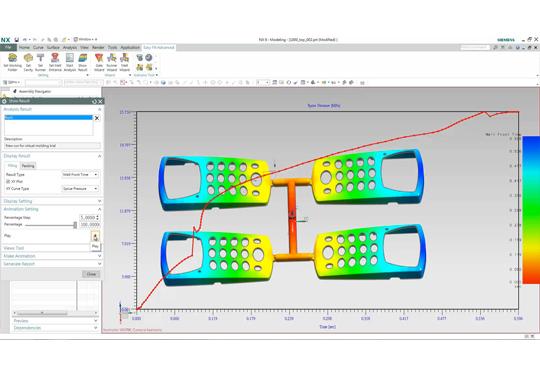The image size is (540, 375).
Task: Open the Result Type dropdown
Action: click(80, 175)
